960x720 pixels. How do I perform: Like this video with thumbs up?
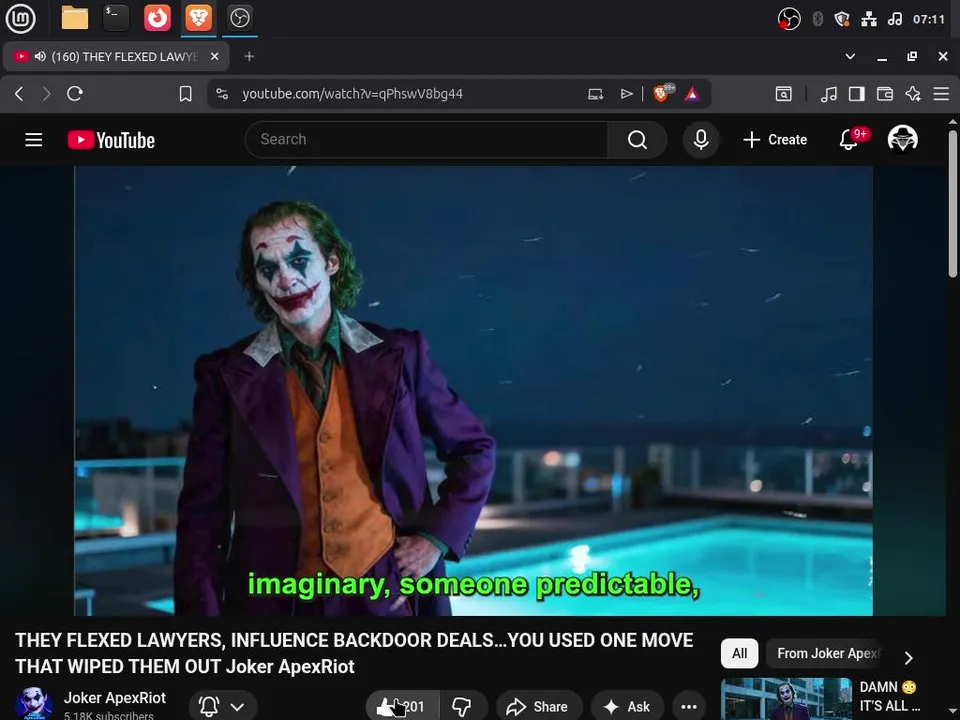pos(402,707)
